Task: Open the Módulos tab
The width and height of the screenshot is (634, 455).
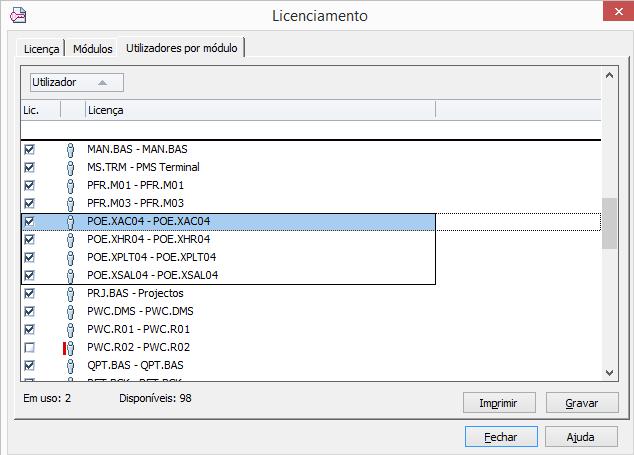Action: click(x=92, y=49)
